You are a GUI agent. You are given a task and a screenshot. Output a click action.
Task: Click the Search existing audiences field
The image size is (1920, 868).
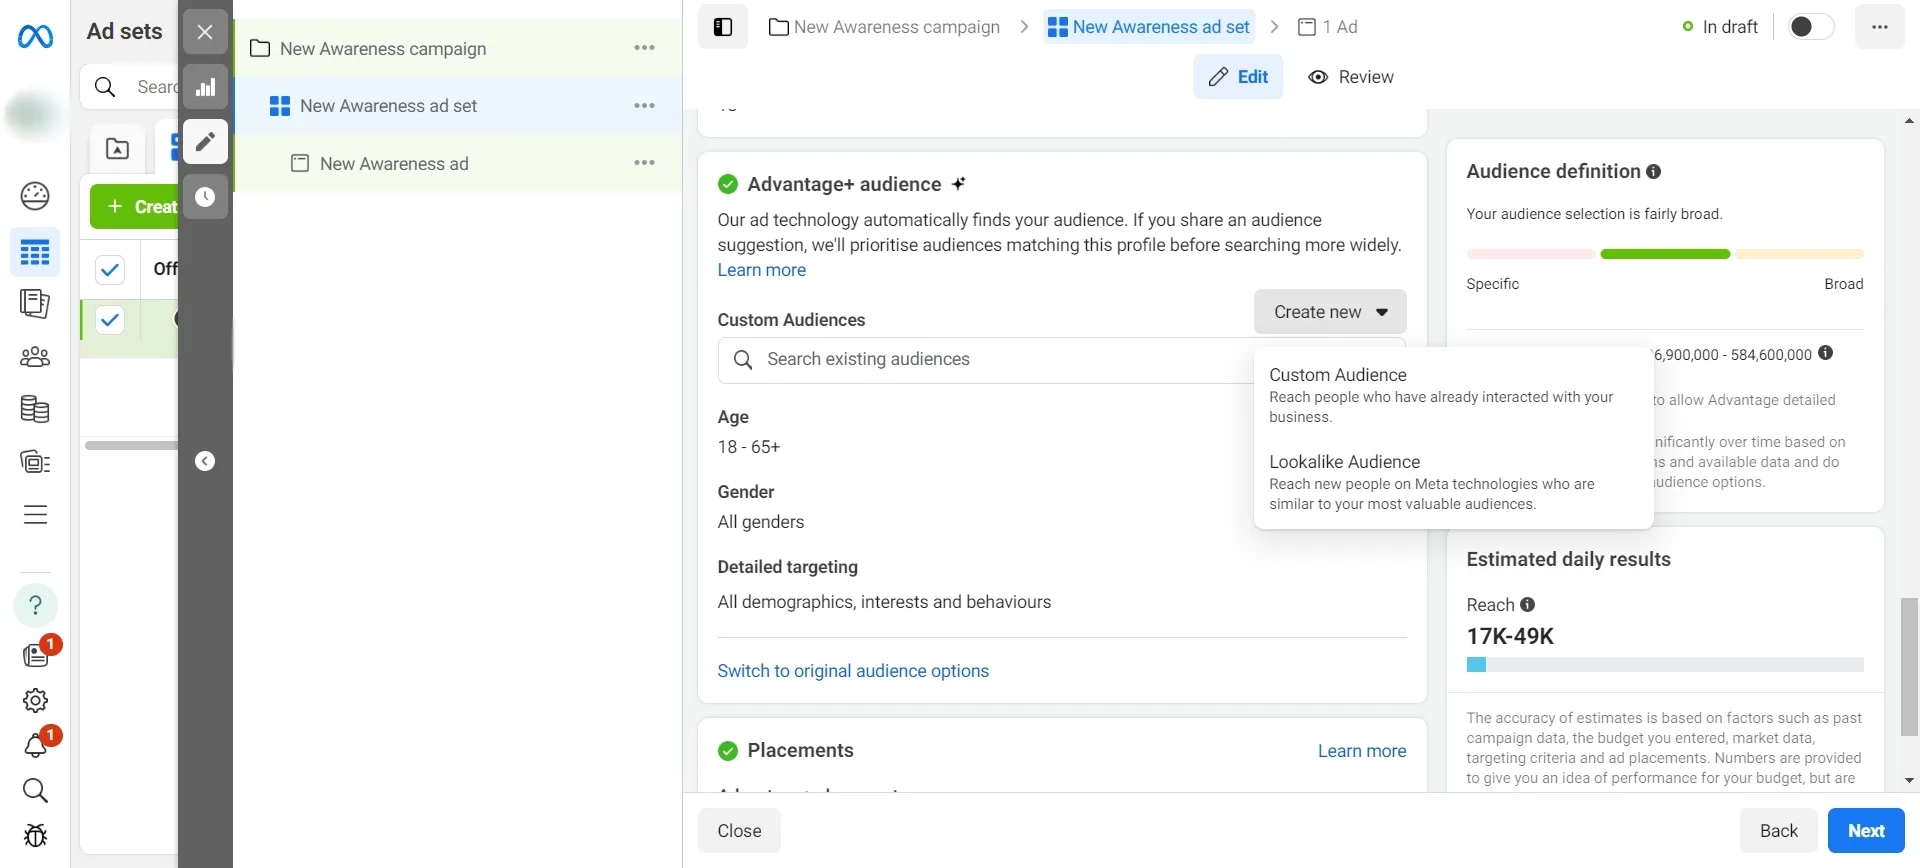(x=986, y=360)
